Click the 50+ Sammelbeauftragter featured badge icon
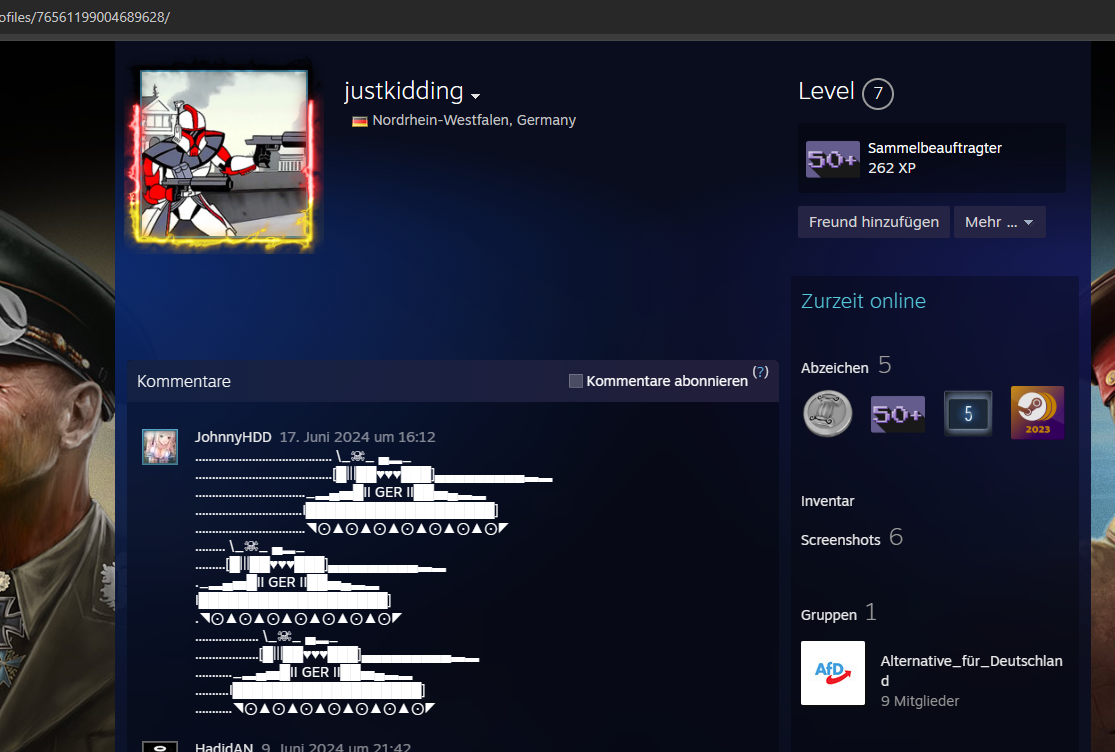The height and width of the screenshot is (752, 1115). (x=832, y=159)
